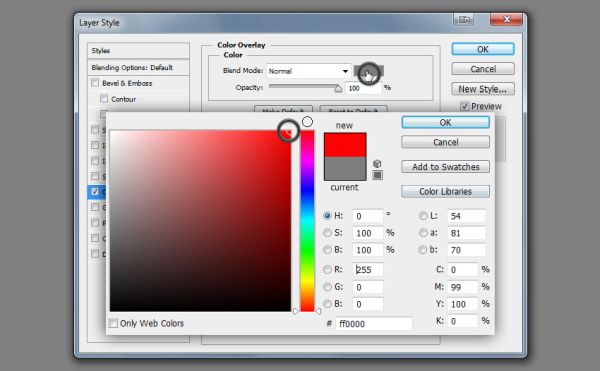Screen dimensions: 600x371
Task: Open Color Libraries
Action: point(445,191)
